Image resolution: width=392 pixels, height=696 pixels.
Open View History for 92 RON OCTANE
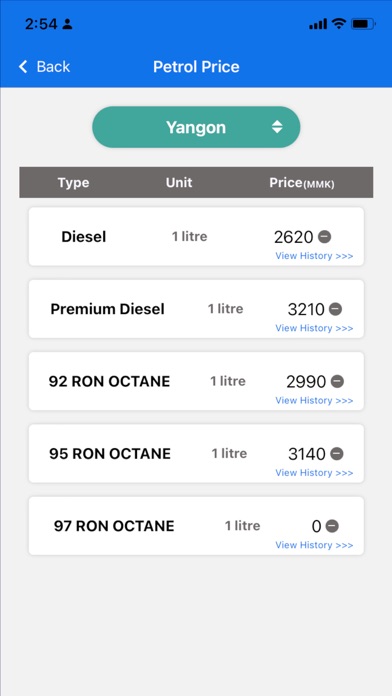(x=314, y=400)
